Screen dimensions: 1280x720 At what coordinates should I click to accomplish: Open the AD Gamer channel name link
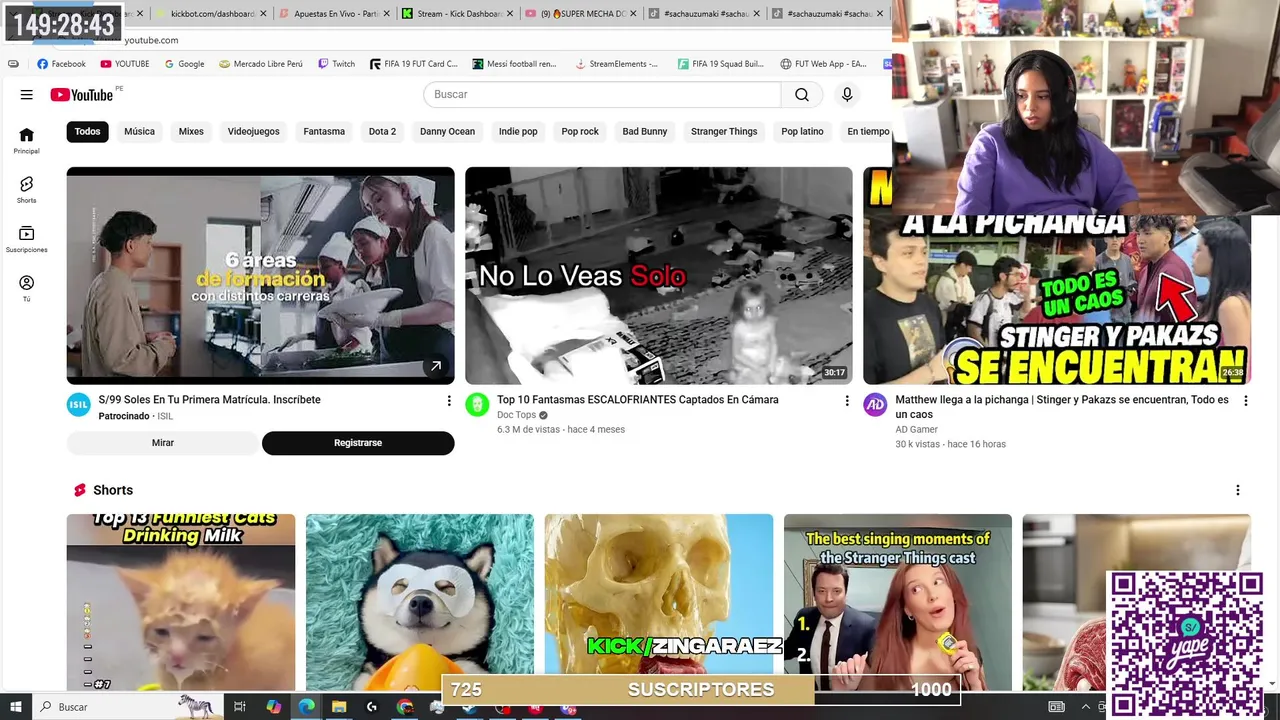(x=916, y=430)
